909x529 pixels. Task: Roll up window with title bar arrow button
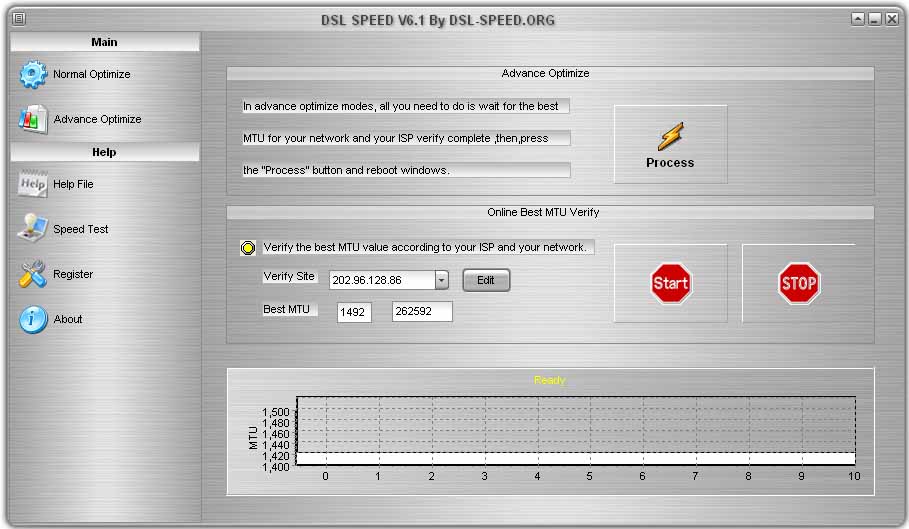tap(858, 19)
